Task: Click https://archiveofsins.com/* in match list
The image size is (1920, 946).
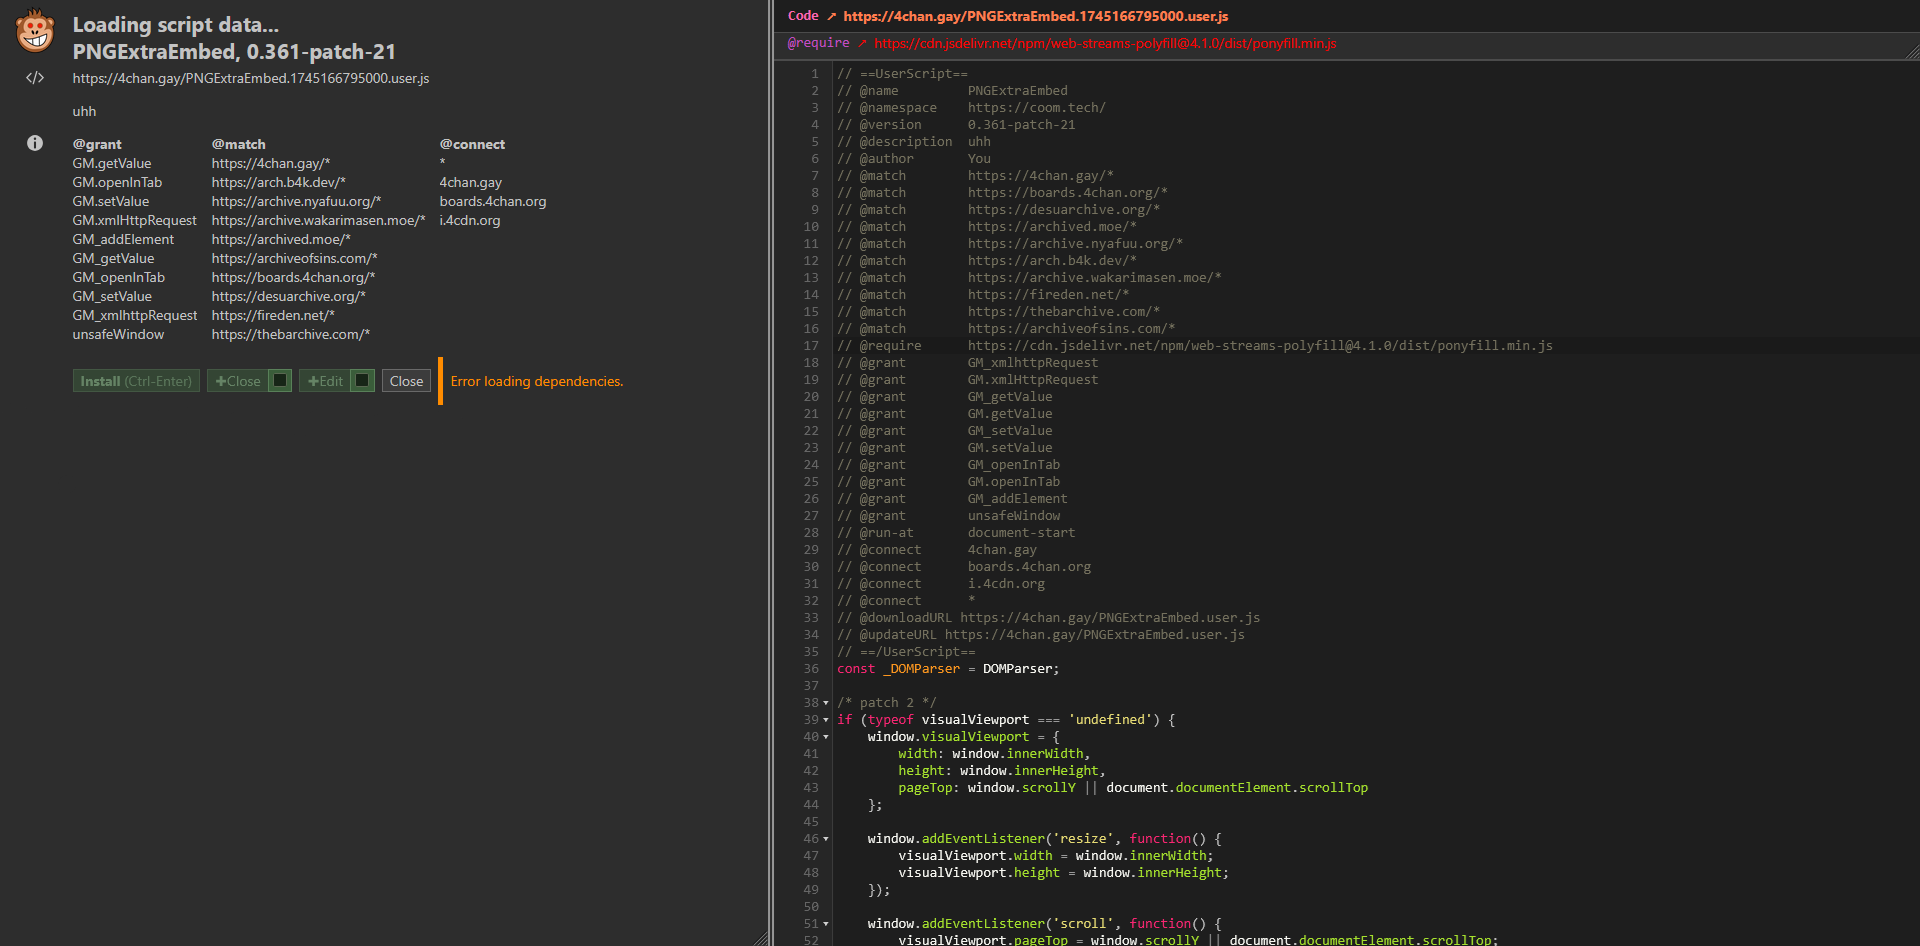Action: point(295,258)
